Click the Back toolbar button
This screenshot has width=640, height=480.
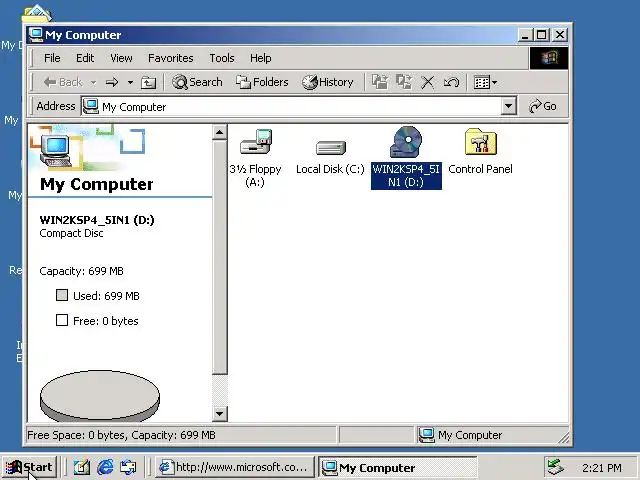(63, 82)
